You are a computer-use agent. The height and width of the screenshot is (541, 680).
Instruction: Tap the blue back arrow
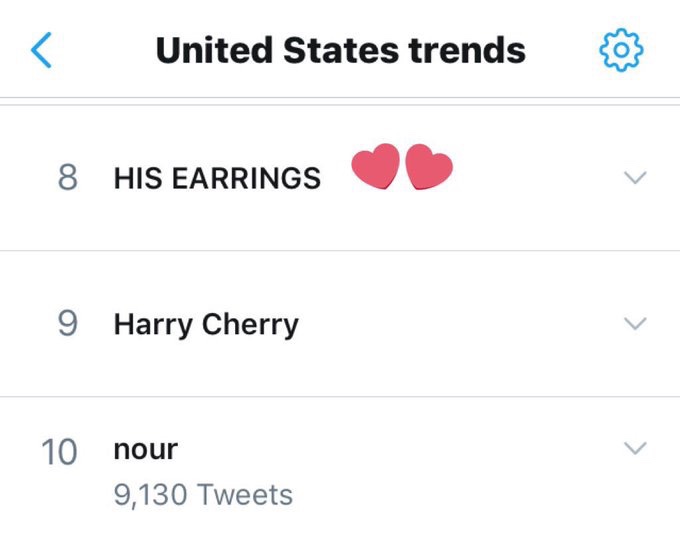tap(41, 50)
